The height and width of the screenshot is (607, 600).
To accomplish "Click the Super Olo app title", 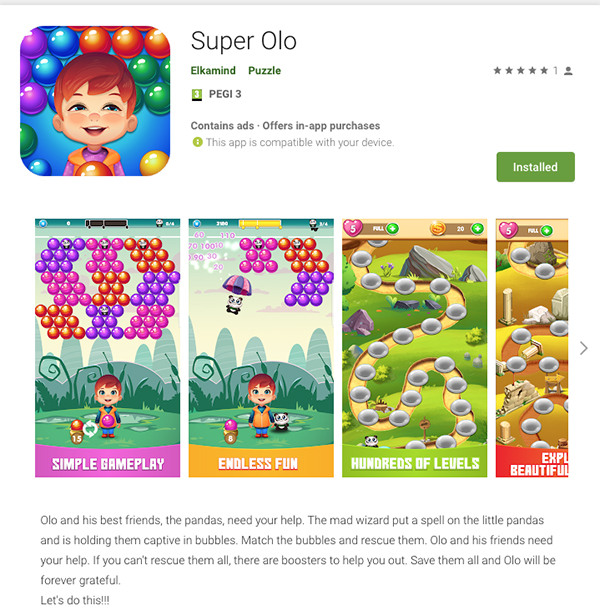I will pyautogui.click(x=244, y=41).
